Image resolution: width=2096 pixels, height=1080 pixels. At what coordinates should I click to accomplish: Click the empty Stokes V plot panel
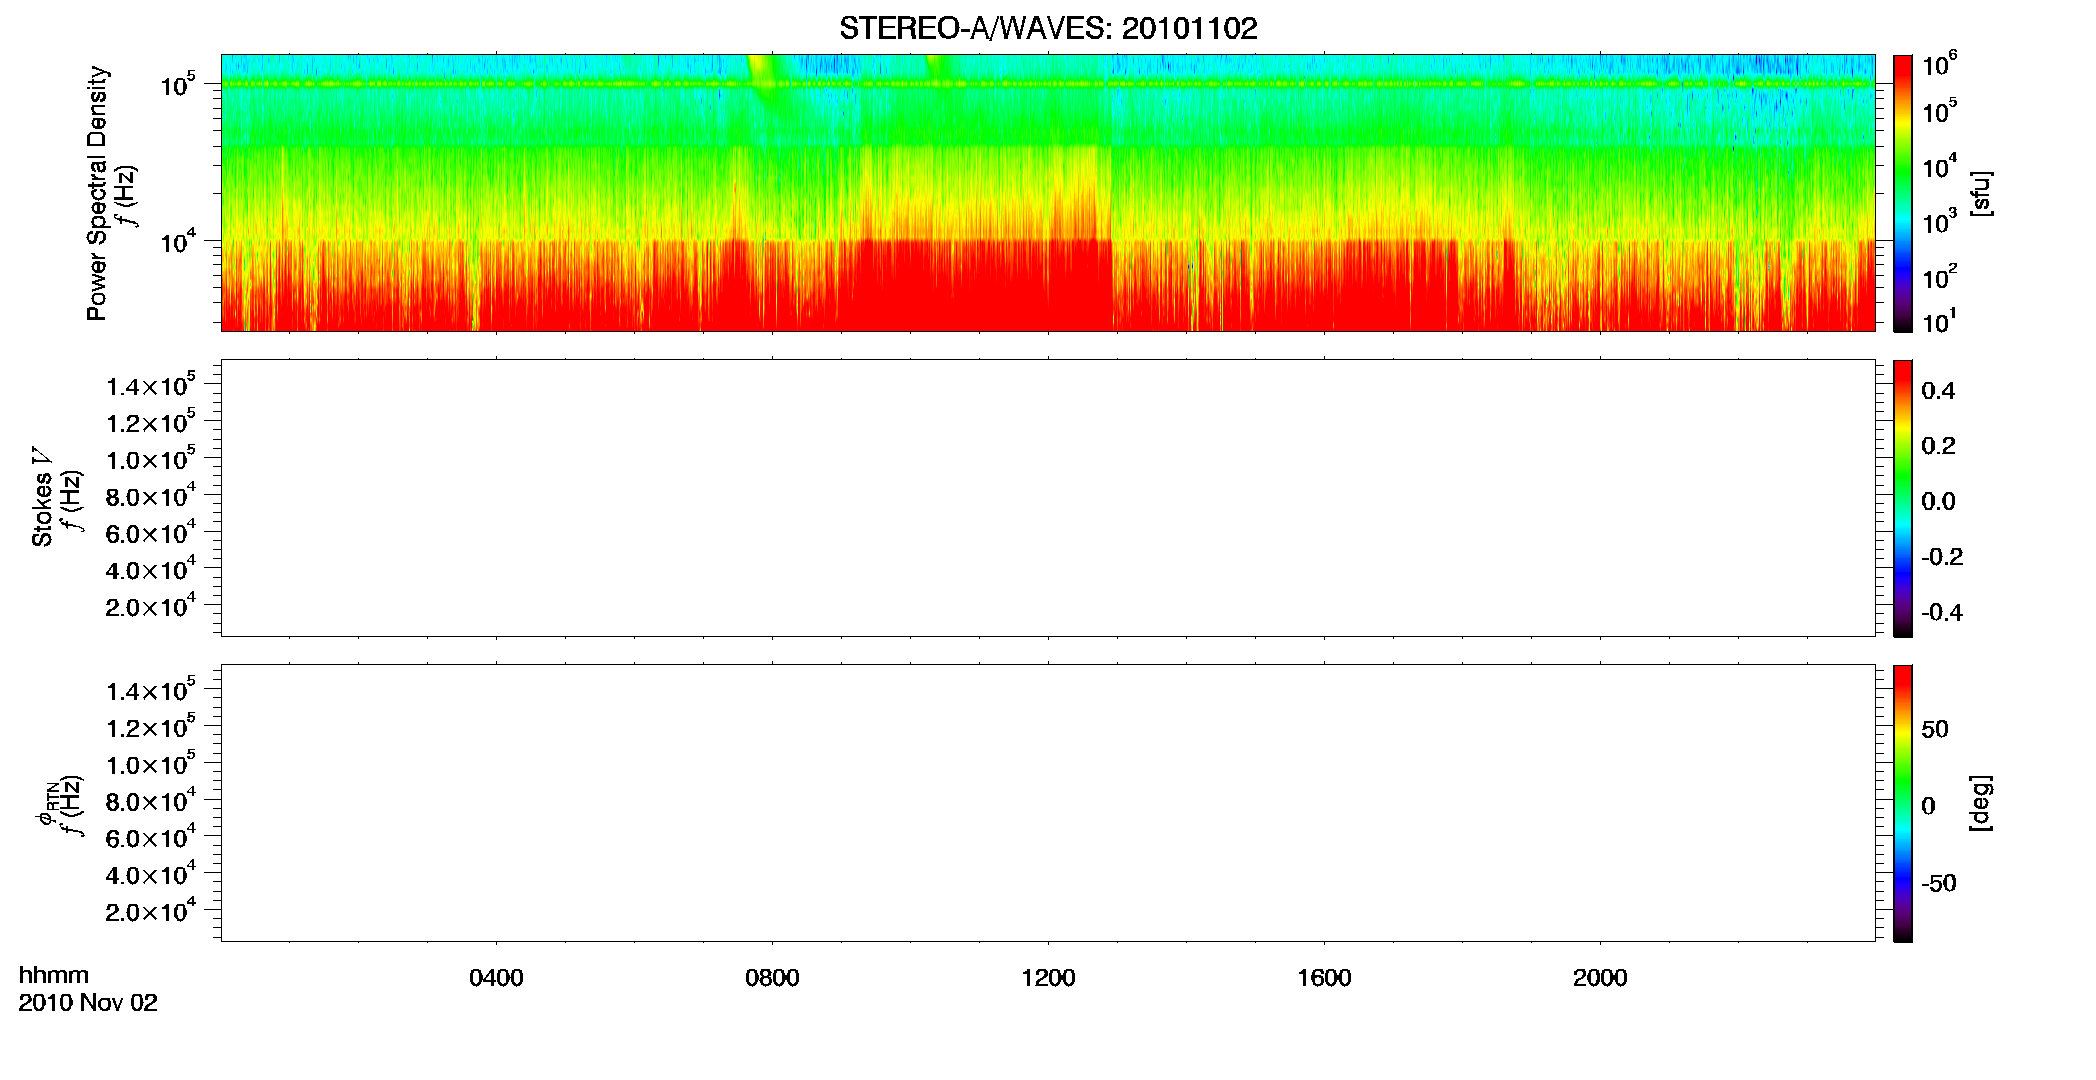(x=1048, y=498)
